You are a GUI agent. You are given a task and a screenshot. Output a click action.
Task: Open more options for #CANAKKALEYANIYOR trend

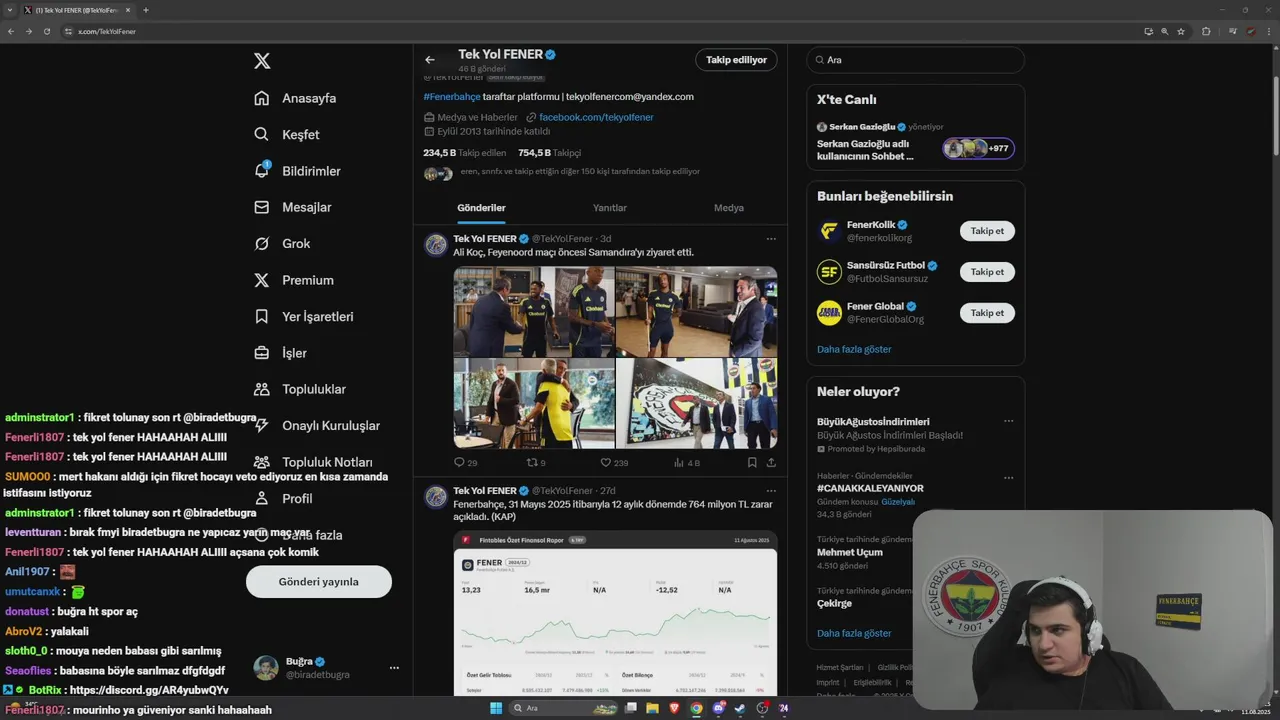pos(1008,477)
